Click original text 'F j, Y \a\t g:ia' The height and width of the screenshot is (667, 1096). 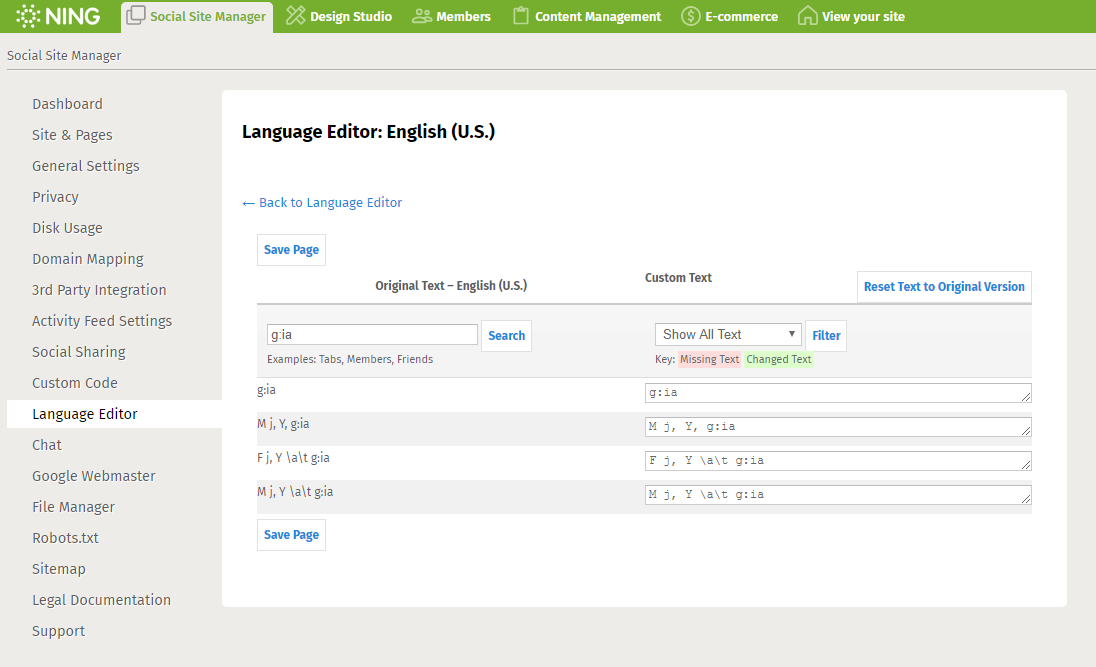pyautogui.click(x=293, y=458)
